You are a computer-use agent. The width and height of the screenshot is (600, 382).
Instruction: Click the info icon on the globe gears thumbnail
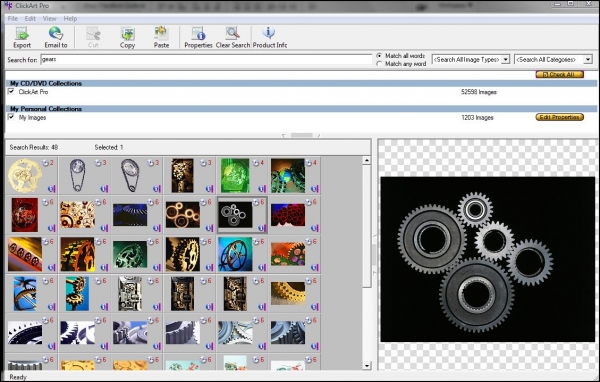[314, 189]
